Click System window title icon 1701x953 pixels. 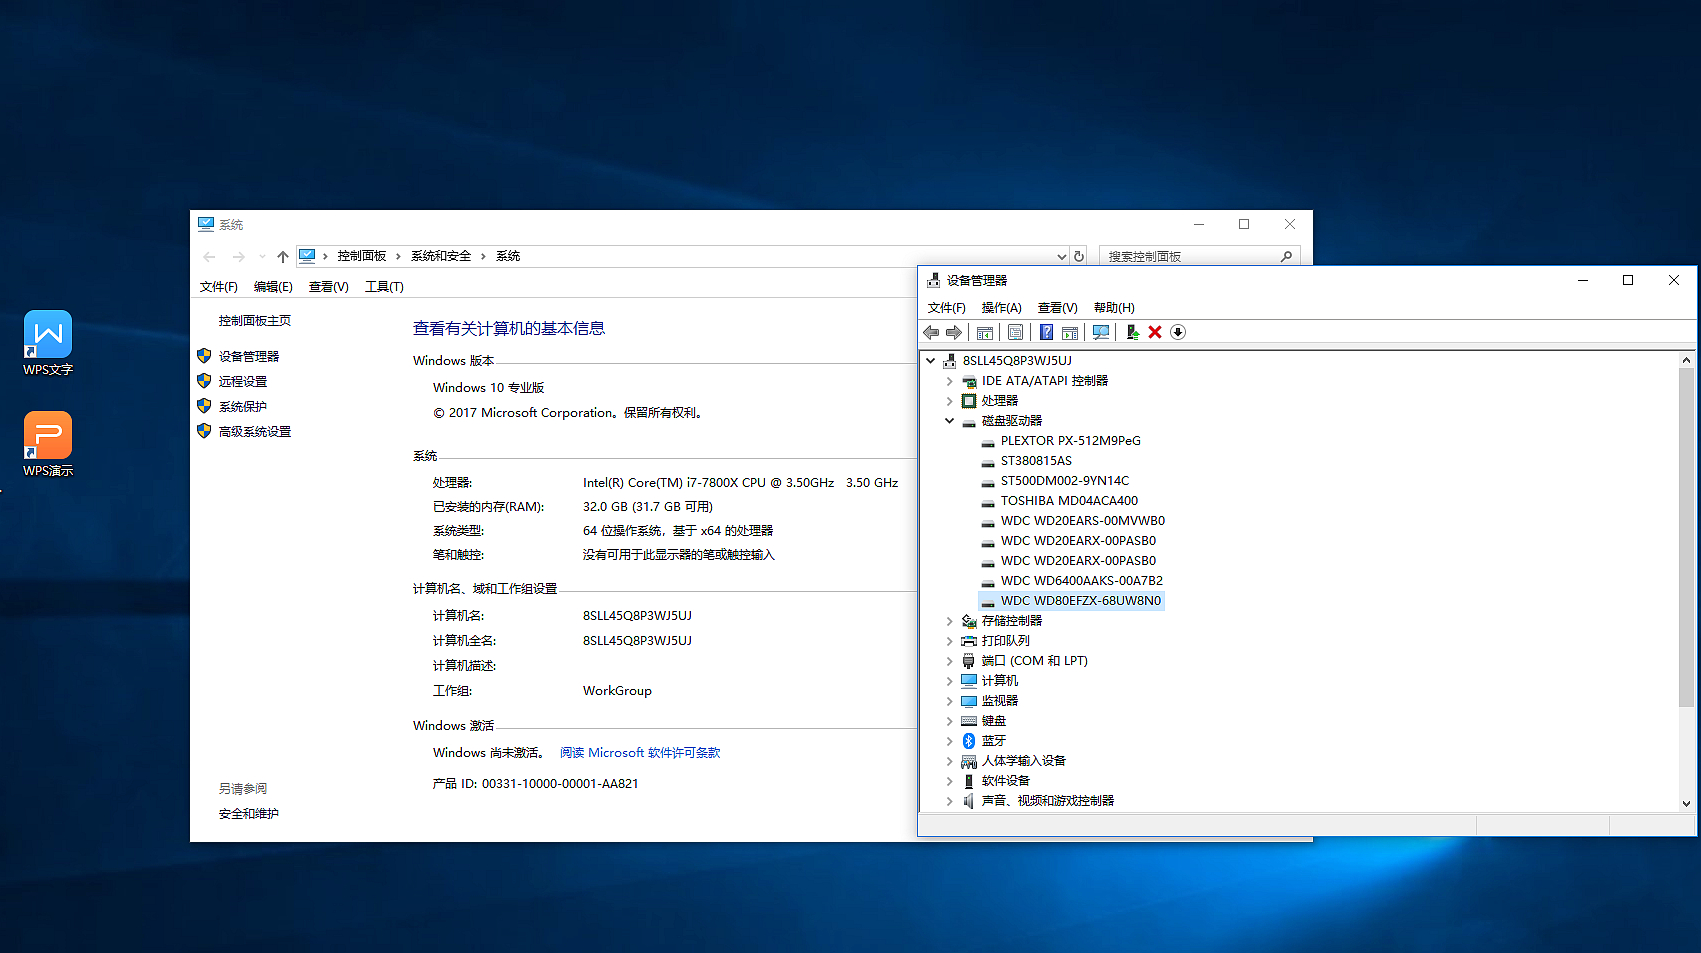206,224
